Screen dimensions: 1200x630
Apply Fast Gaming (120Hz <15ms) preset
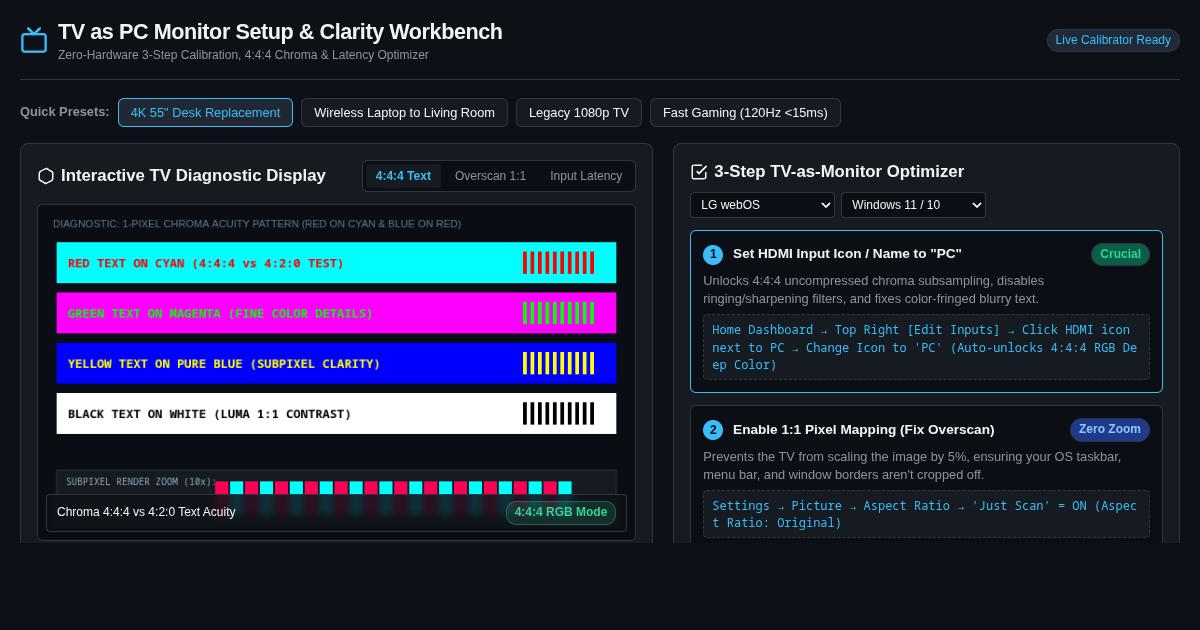(x=745, y=113)
